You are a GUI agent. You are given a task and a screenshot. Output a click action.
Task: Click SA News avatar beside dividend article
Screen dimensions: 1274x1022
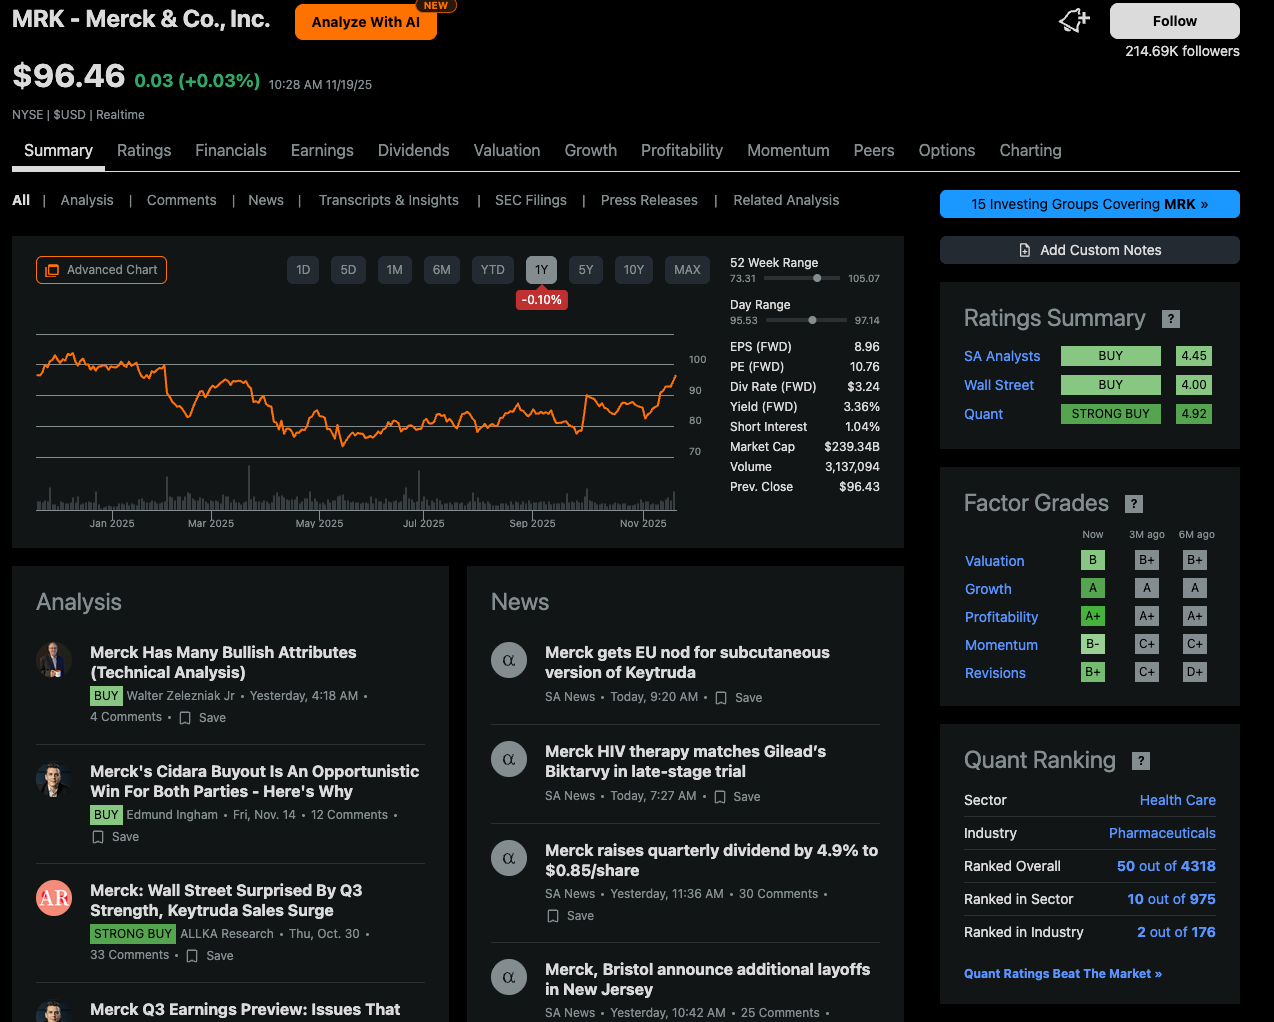509,858
